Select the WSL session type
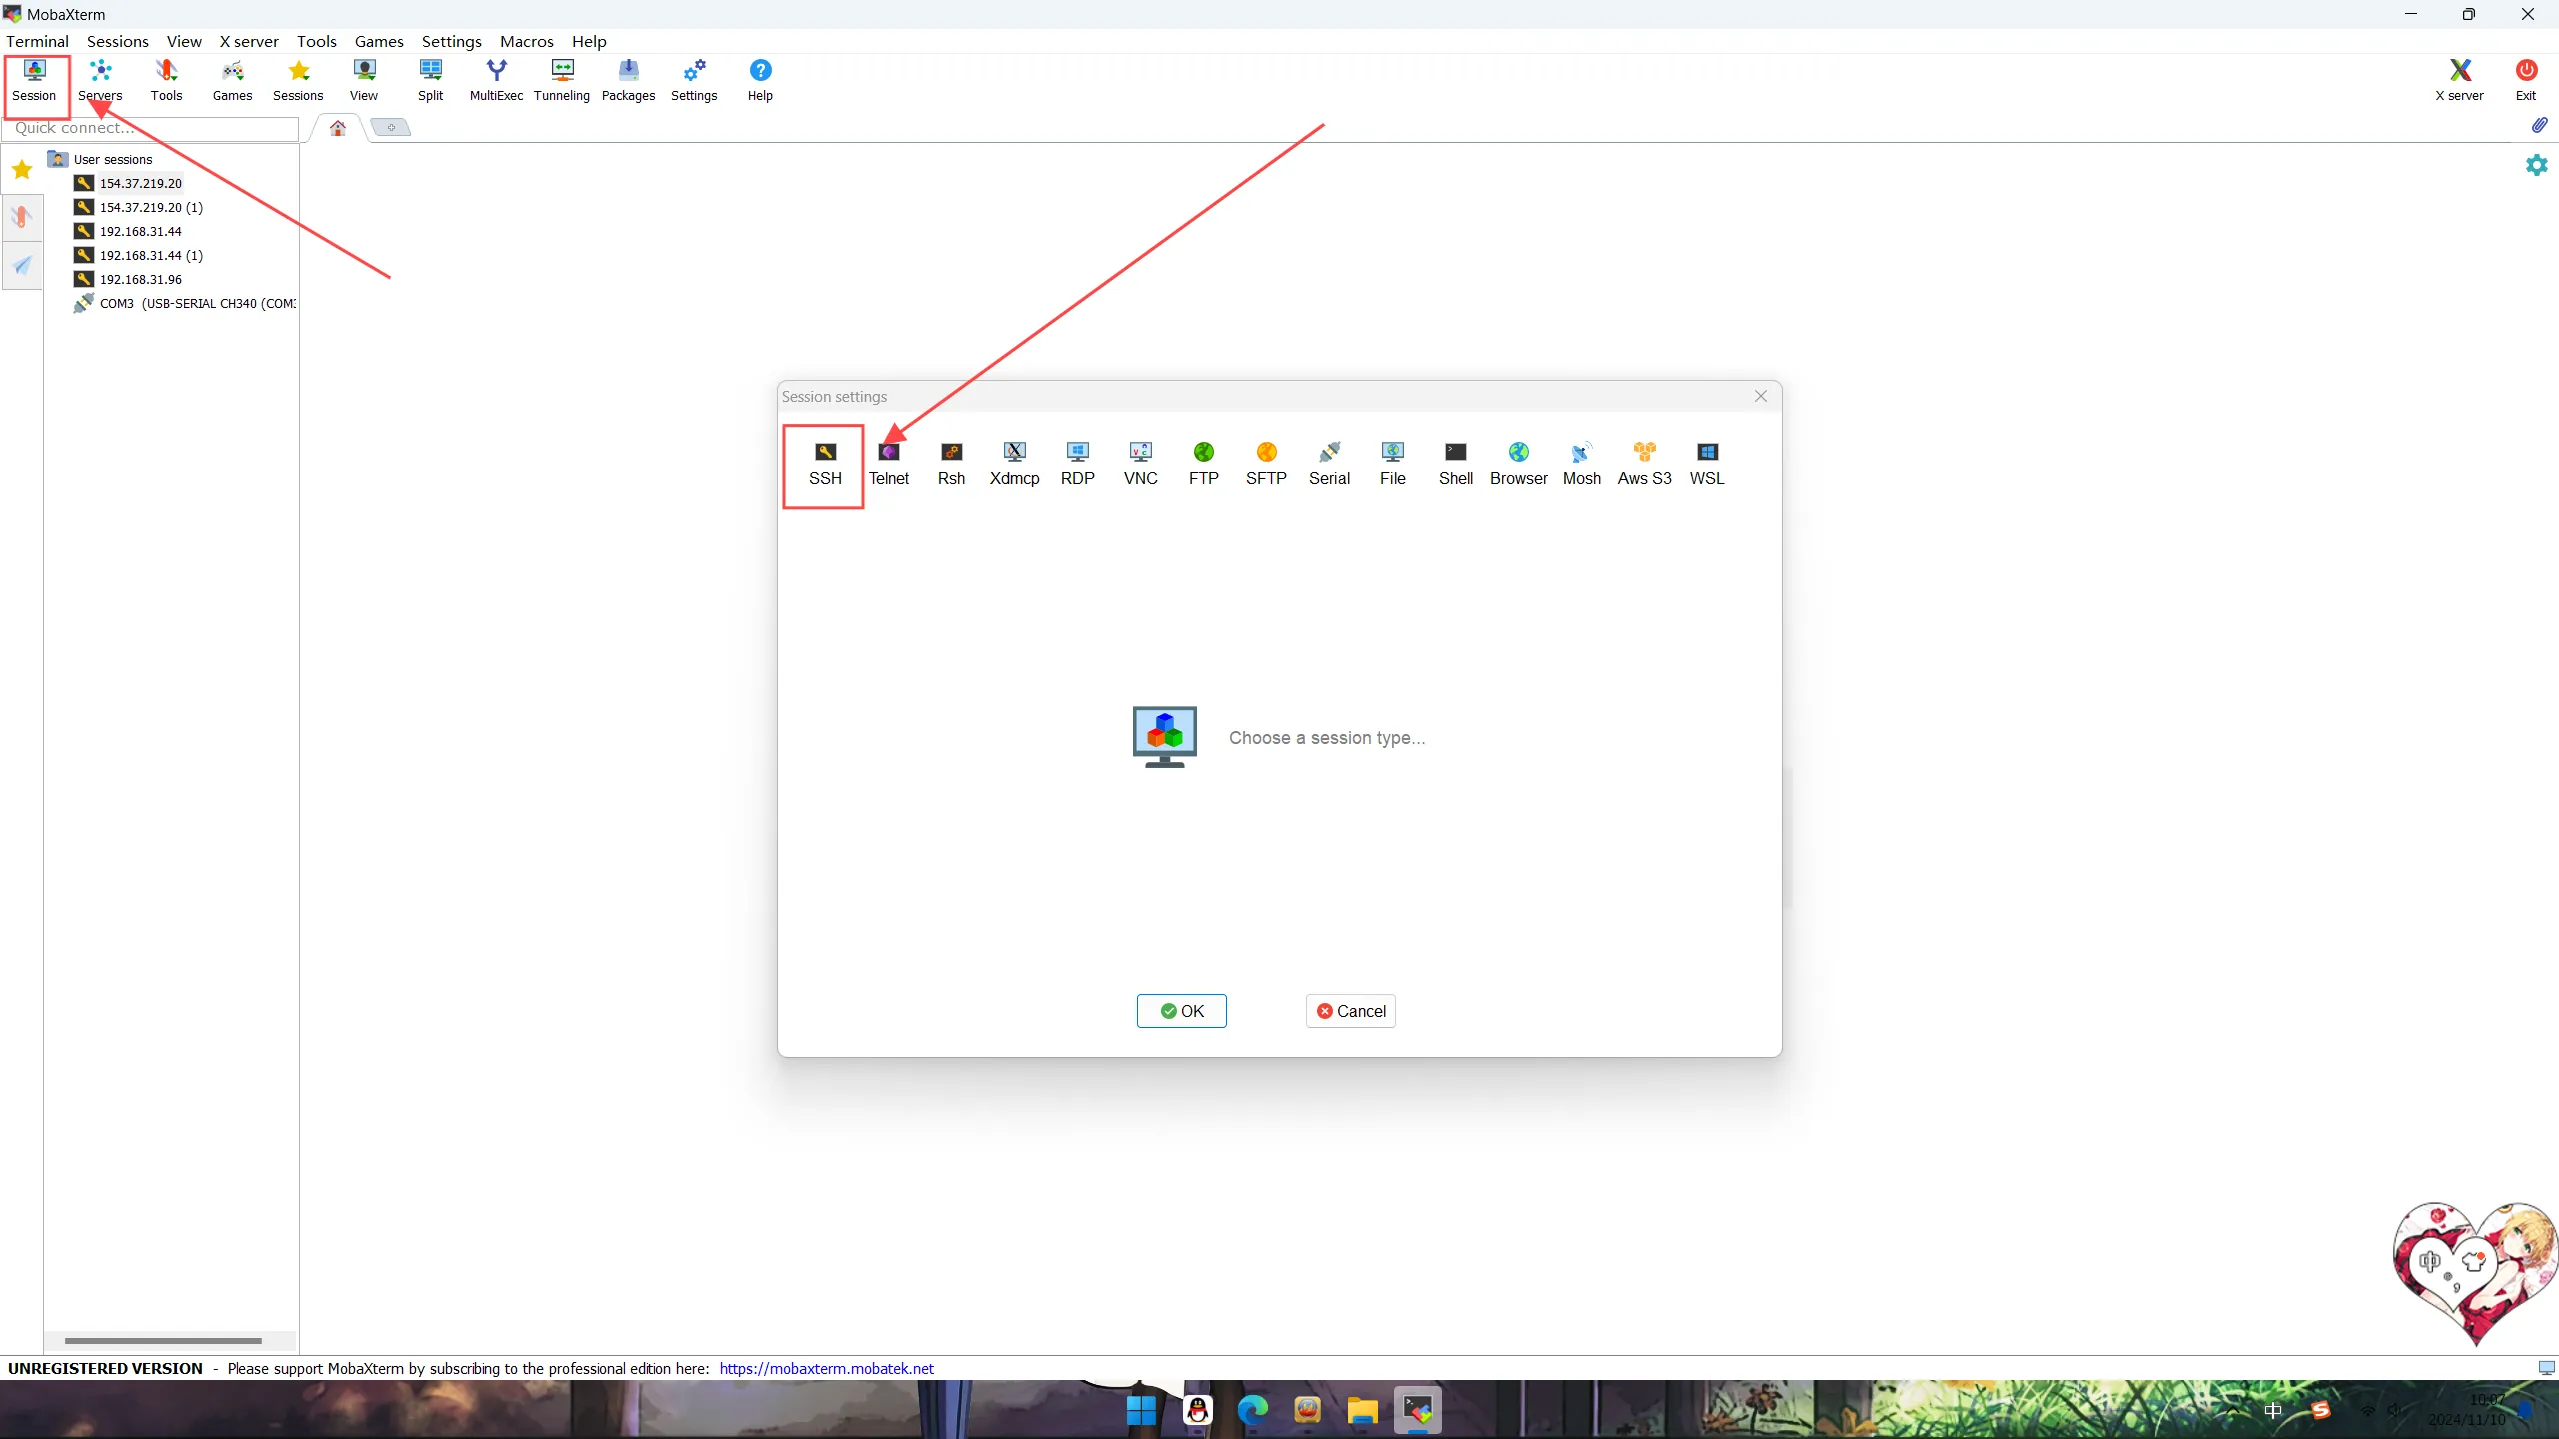The image size is (2559, 1439). pos(1706,464)
